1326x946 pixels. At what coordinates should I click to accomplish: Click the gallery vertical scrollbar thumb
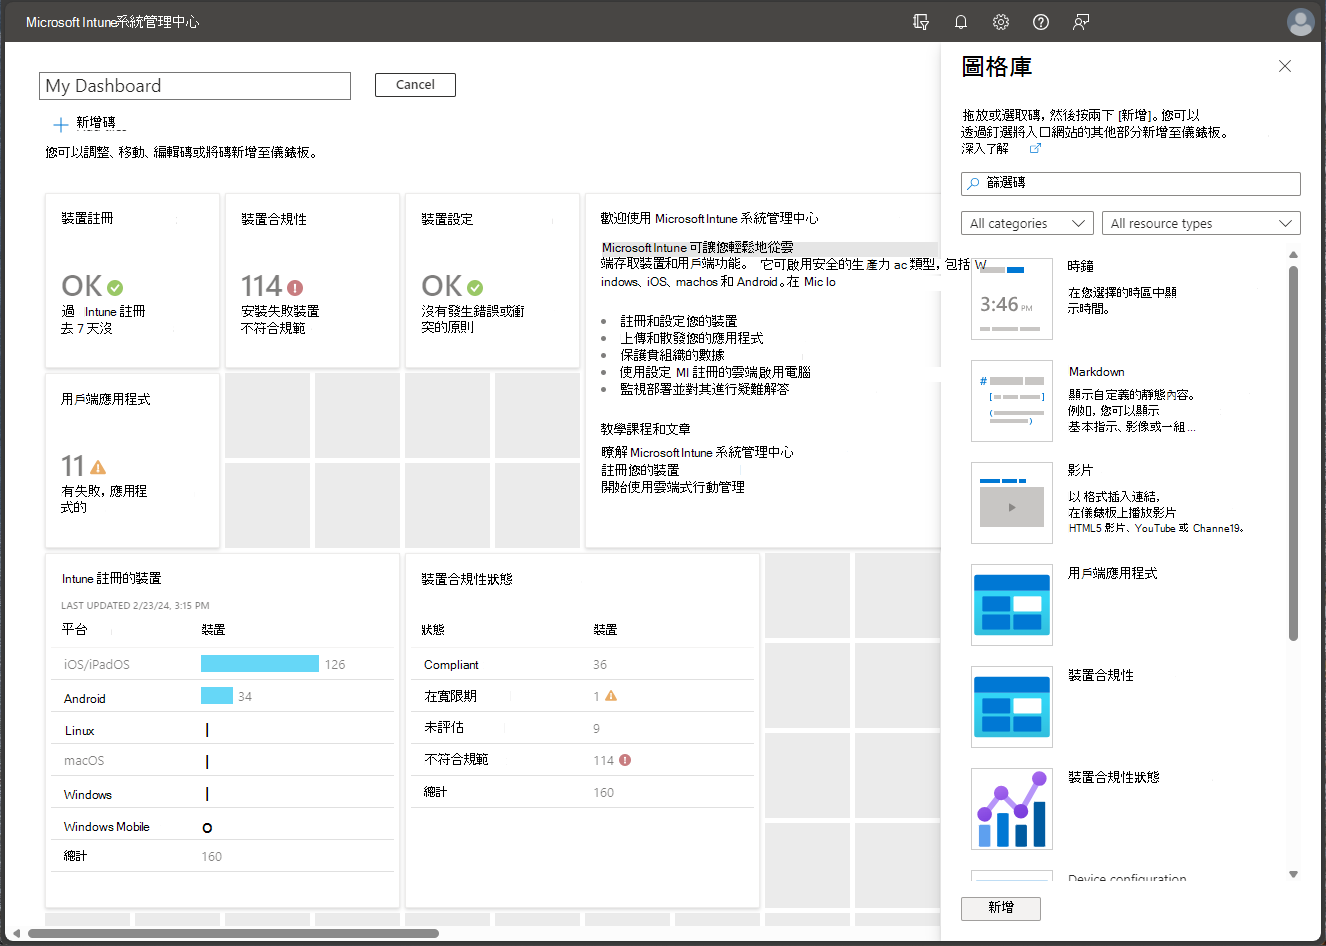1293,453
